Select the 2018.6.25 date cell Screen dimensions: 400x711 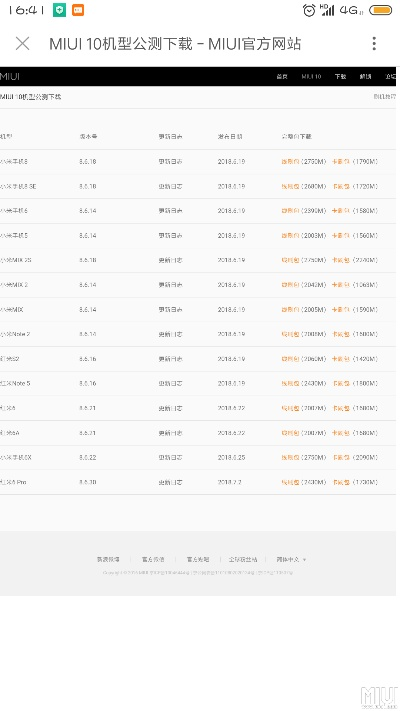tap(231, 458)
